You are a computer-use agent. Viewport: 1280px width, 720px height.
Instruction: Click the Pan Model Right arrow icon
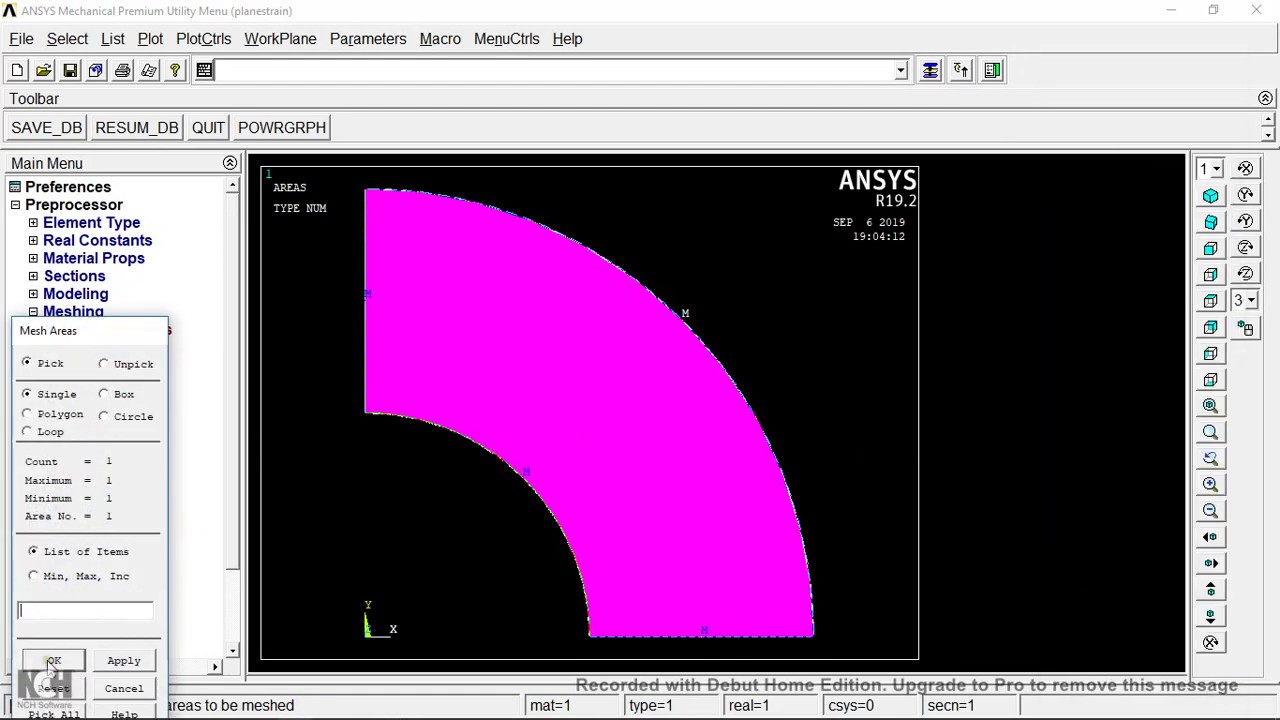(x=1211, y=563)
